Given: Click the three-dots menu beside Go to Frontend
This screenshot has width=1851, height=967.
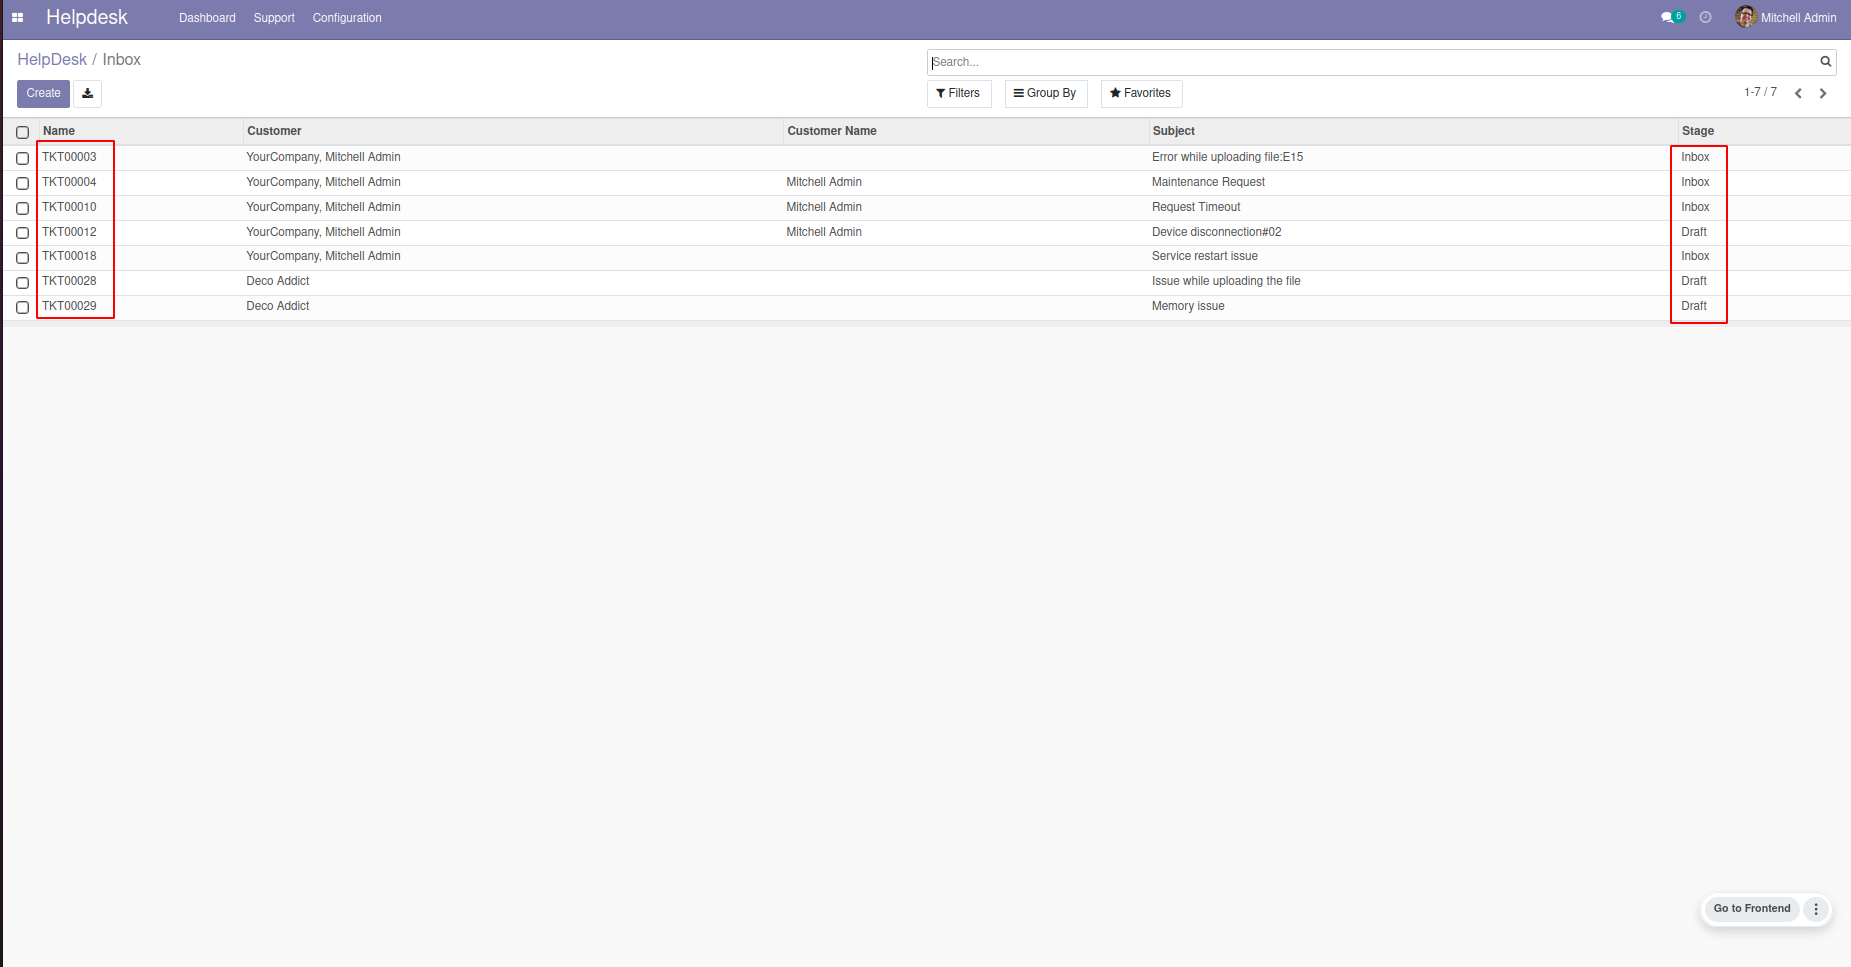Looking at the screenshot, I should pyautogui.click(x=1816, y=909).
